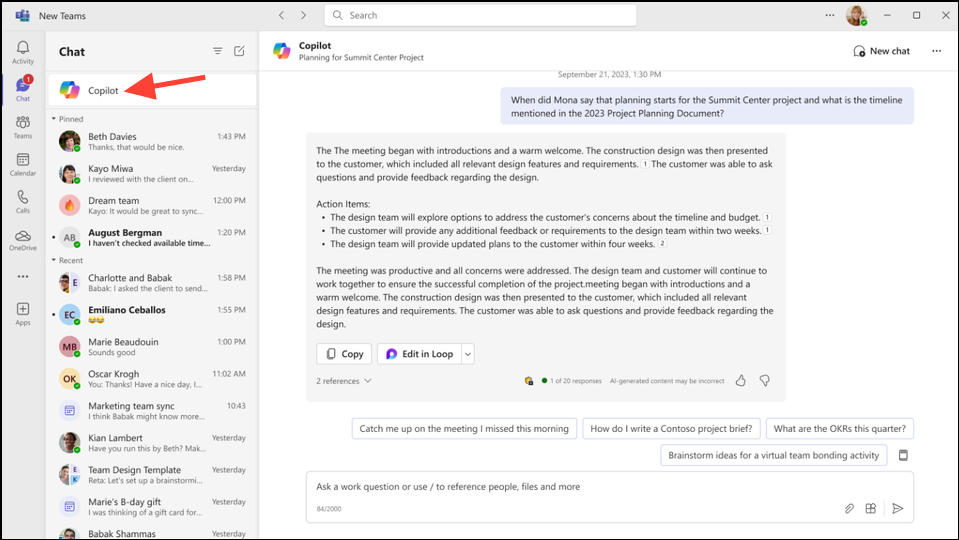Expand the 2 references list

(344, 381)
